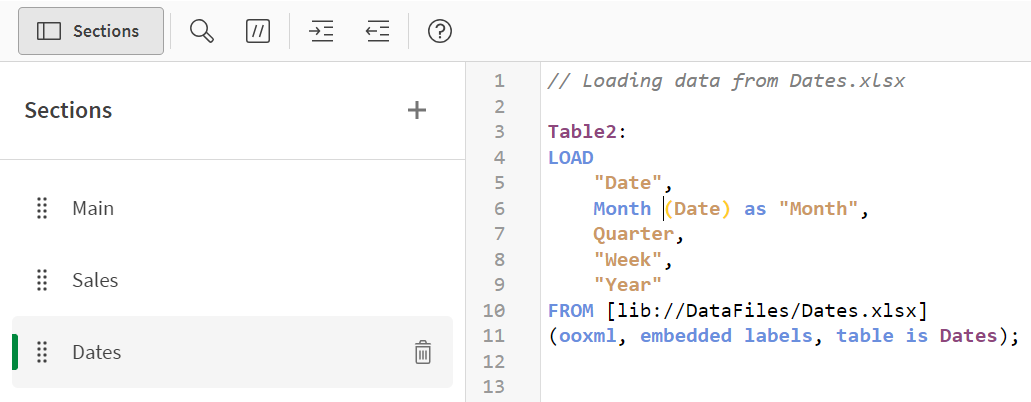This screenshot has width=1031, height=402.
Task: Toggle the Sections panel button
Action: click(91, 31)
